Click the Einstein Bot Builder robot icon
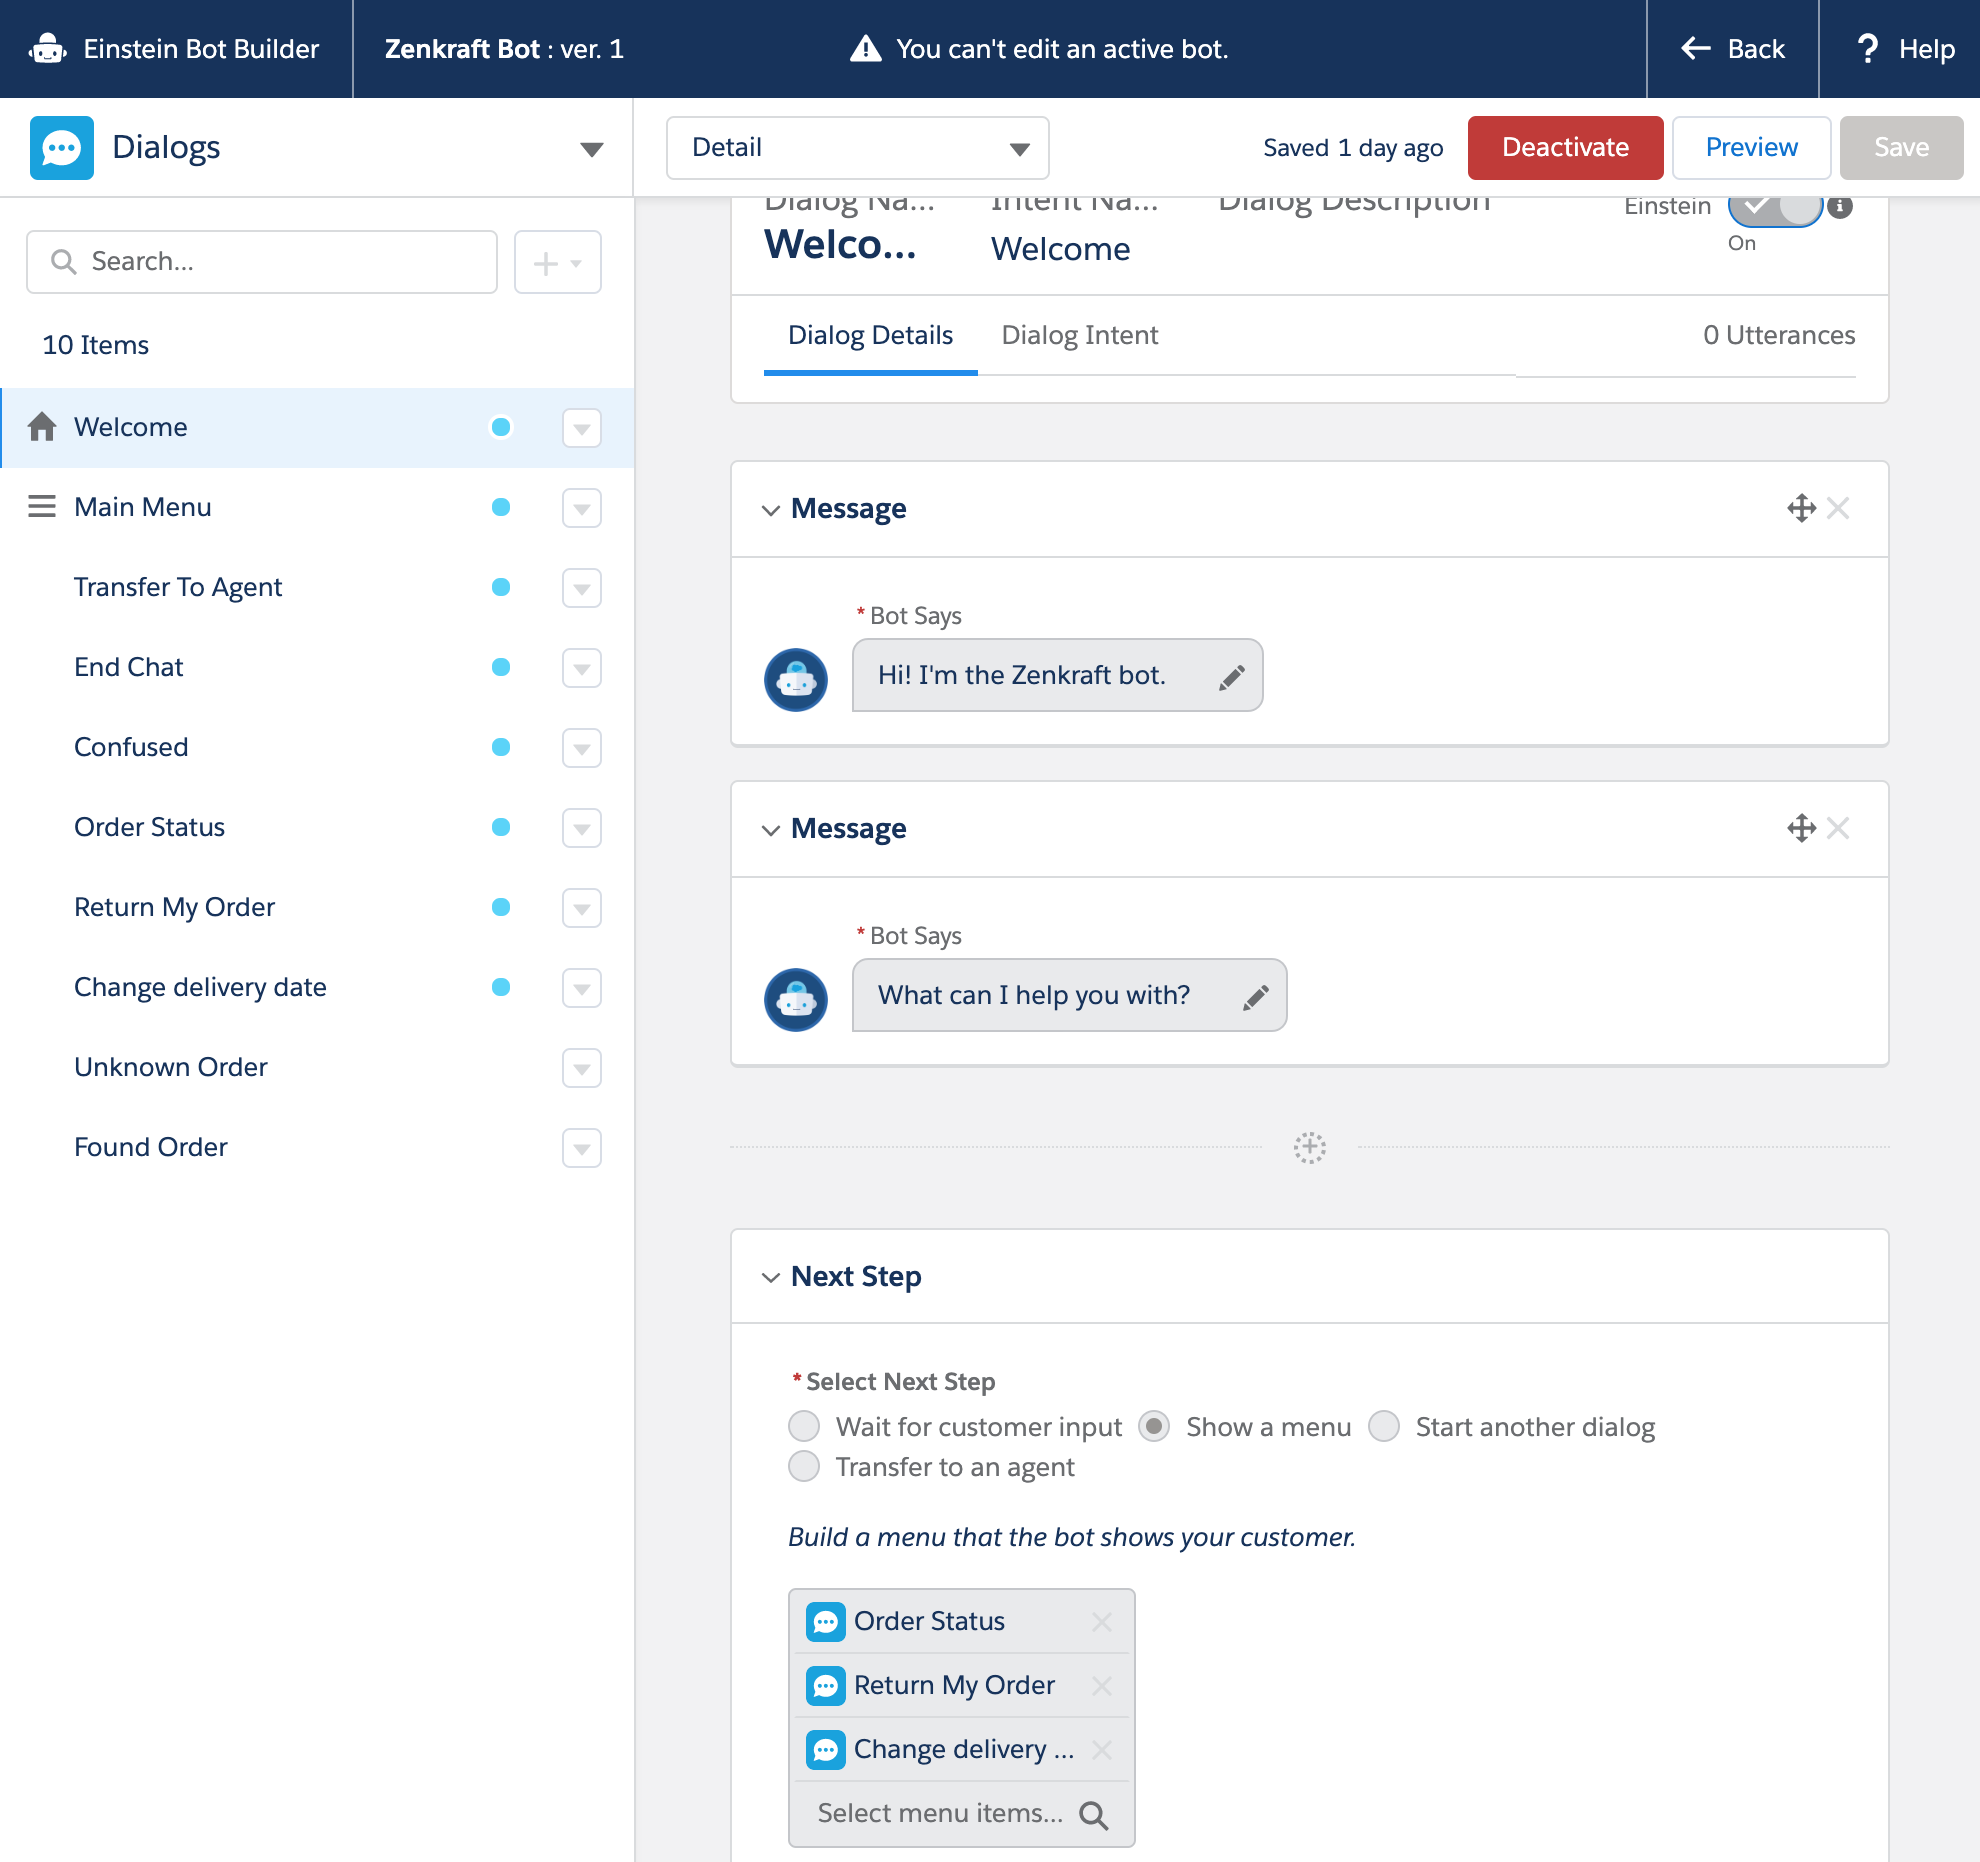This screenshot has height=1862, width=1980. point(48,49)
